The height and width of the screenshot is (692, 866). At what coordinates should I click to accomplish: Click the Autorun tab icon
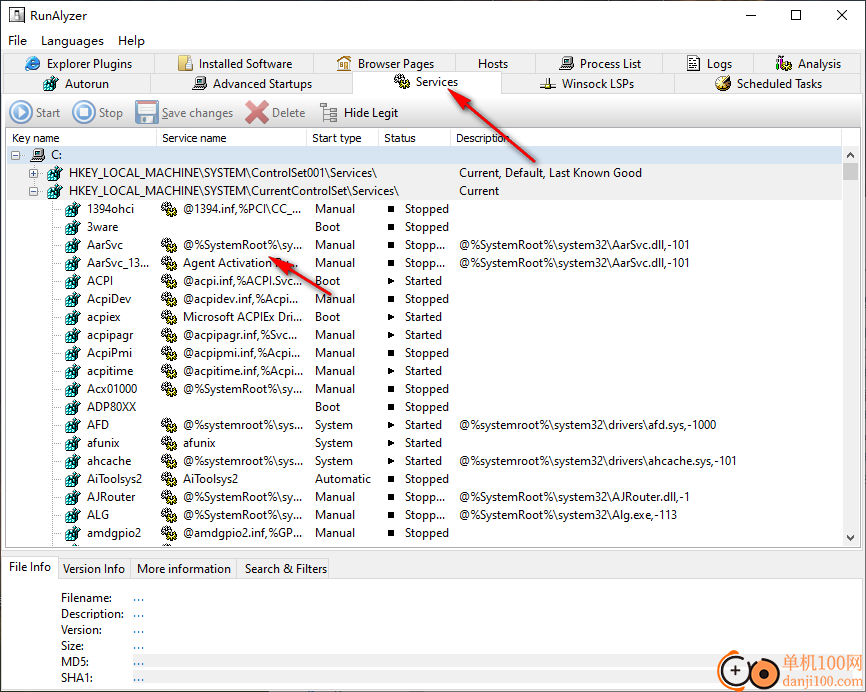click(x=51, y=84)
